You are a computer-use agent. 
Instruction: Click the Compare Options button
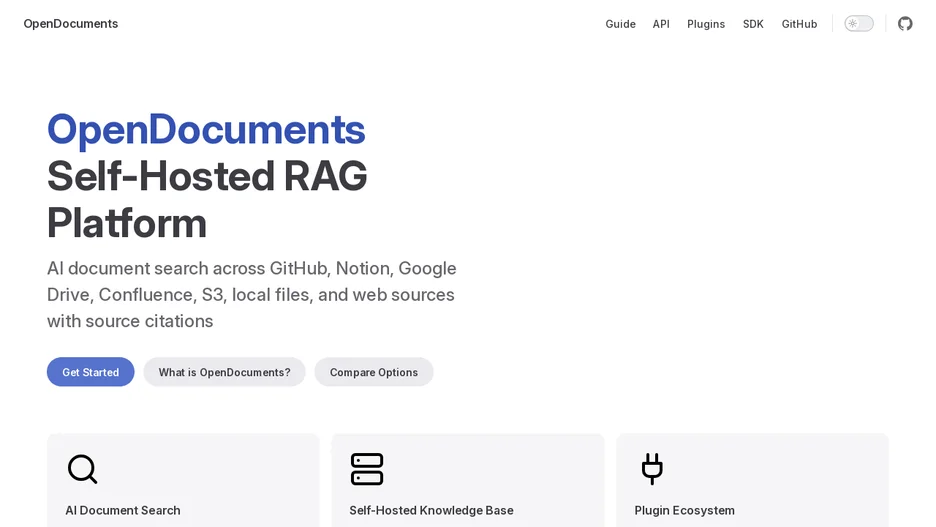374,372
